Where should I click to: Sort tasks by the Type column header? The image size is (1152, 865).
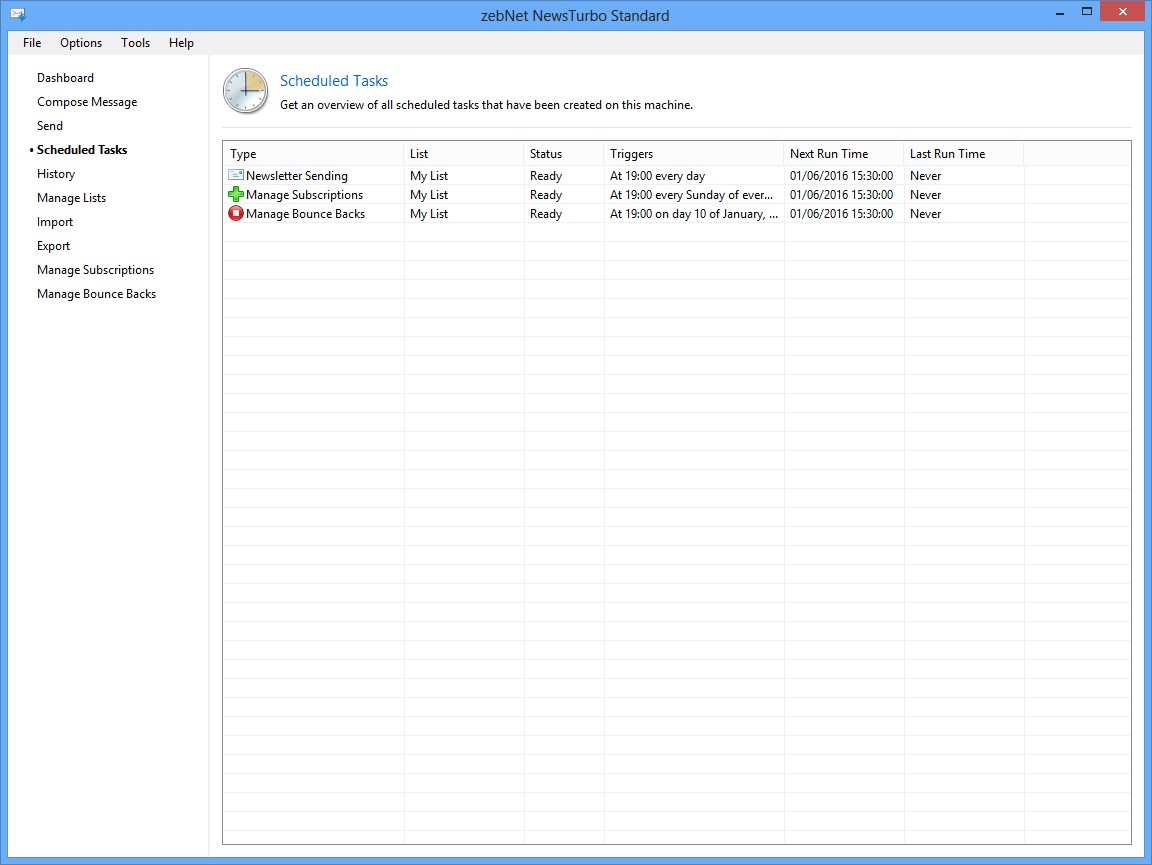pyautogui.click(x=312, y=154)
